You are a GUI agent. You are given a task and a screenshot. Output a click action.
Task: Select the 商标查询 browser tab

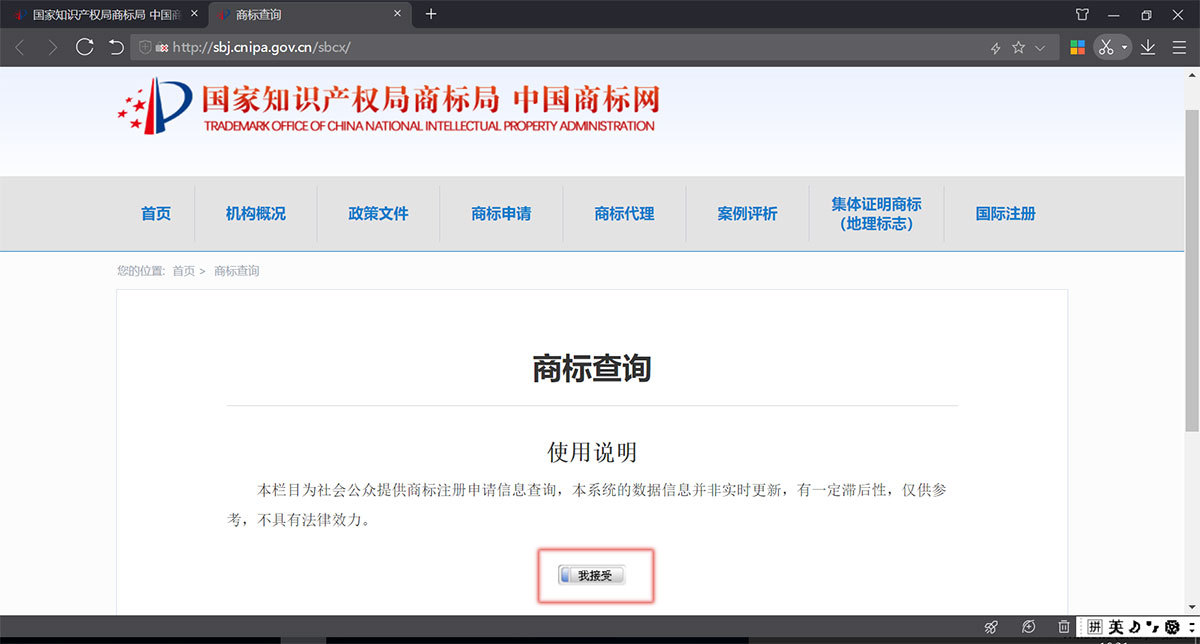(310, 15)
